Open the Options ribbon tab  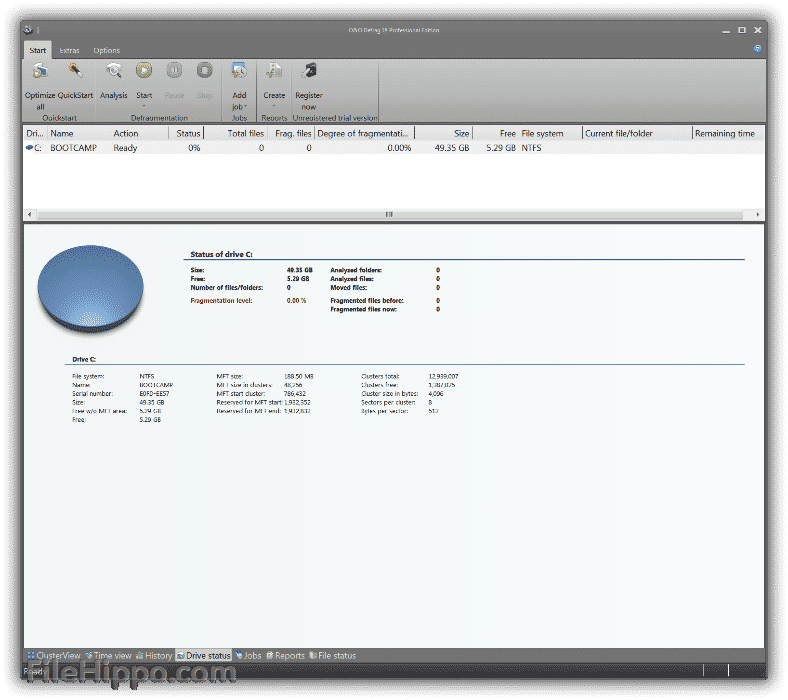106,50
